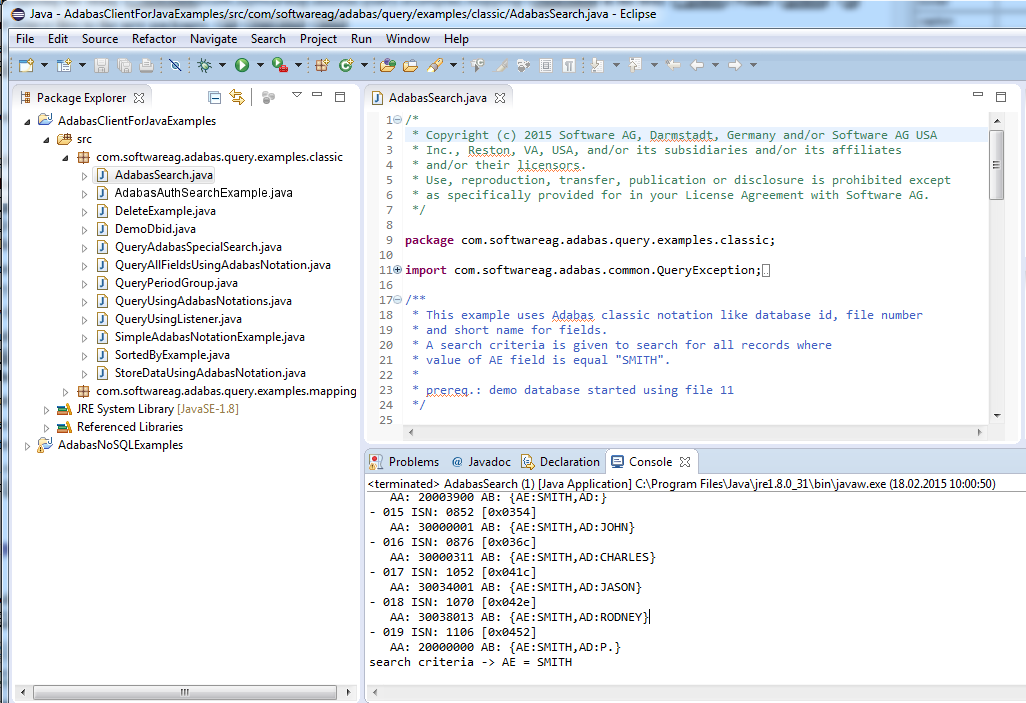Expand the JRE System Library node
The width and height of the screenshot is (1026, 703).
point(47,409)
